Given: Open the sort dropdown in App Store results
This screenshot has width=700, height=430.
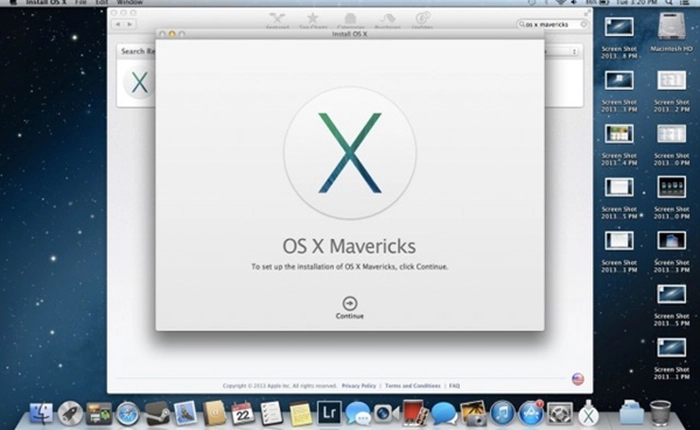Looking at the screenshot, I should pos(574,52).
